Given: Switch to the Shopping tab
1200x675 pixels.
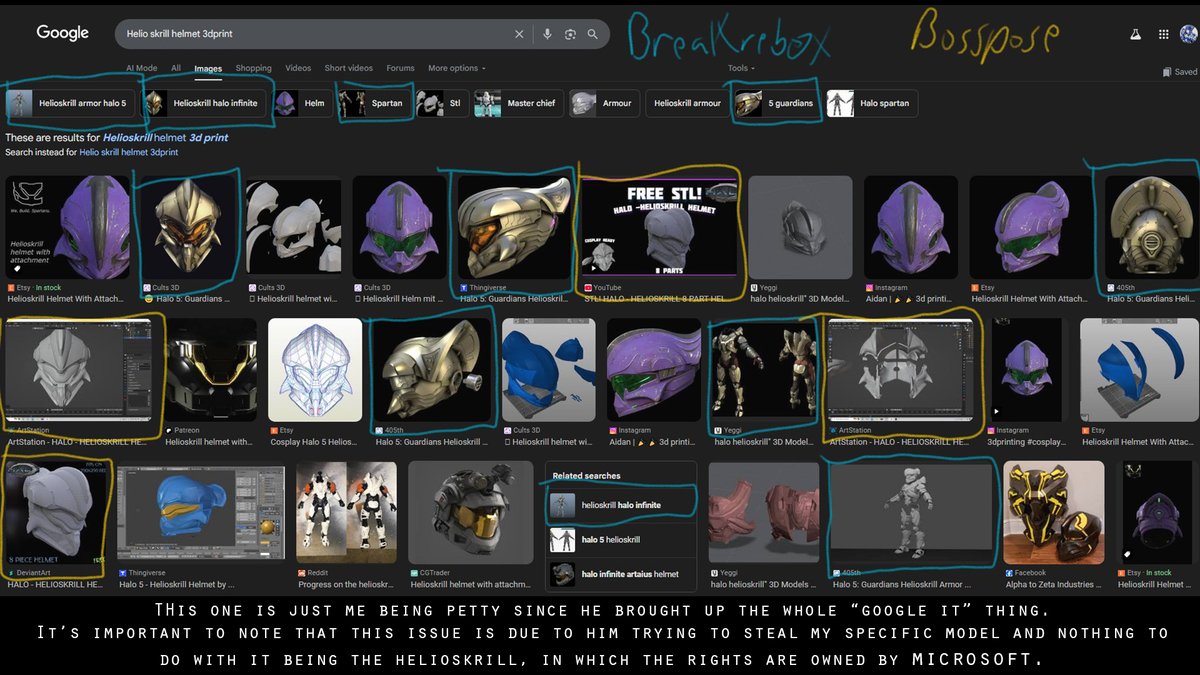Looking at the screenshot, I should pos(254,68).
